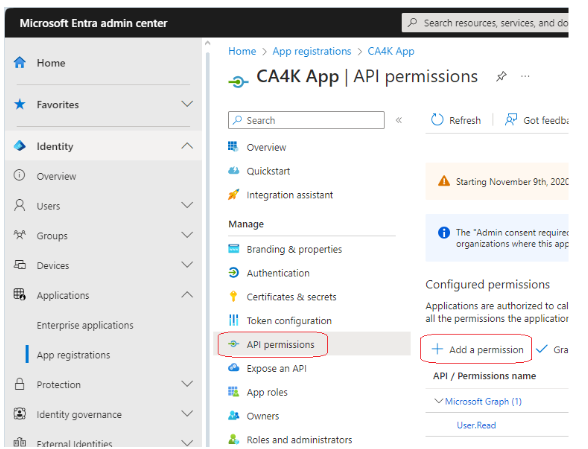Click the Refresh icon button
The height and width of the screenshot is (449, 588).
tap(437, 120)
